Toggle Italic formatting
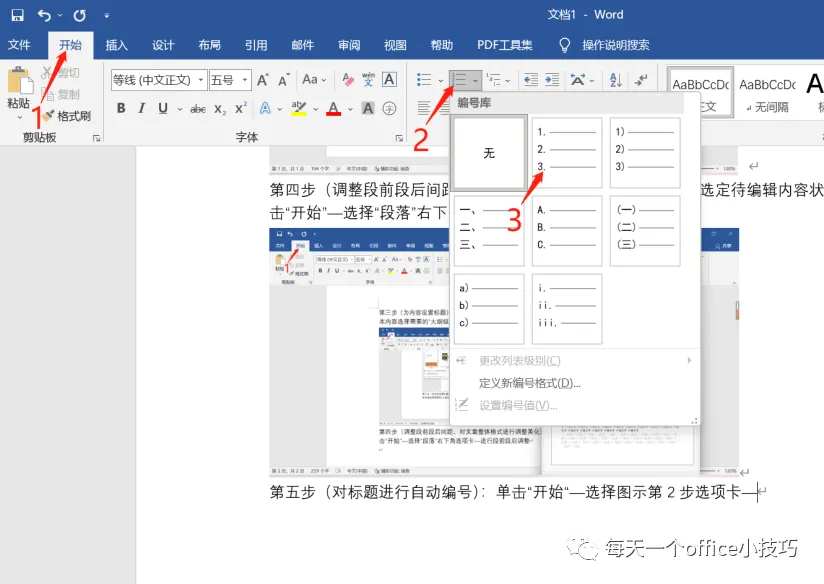This screenshot has height=584, width=824. tap(142, 108)
